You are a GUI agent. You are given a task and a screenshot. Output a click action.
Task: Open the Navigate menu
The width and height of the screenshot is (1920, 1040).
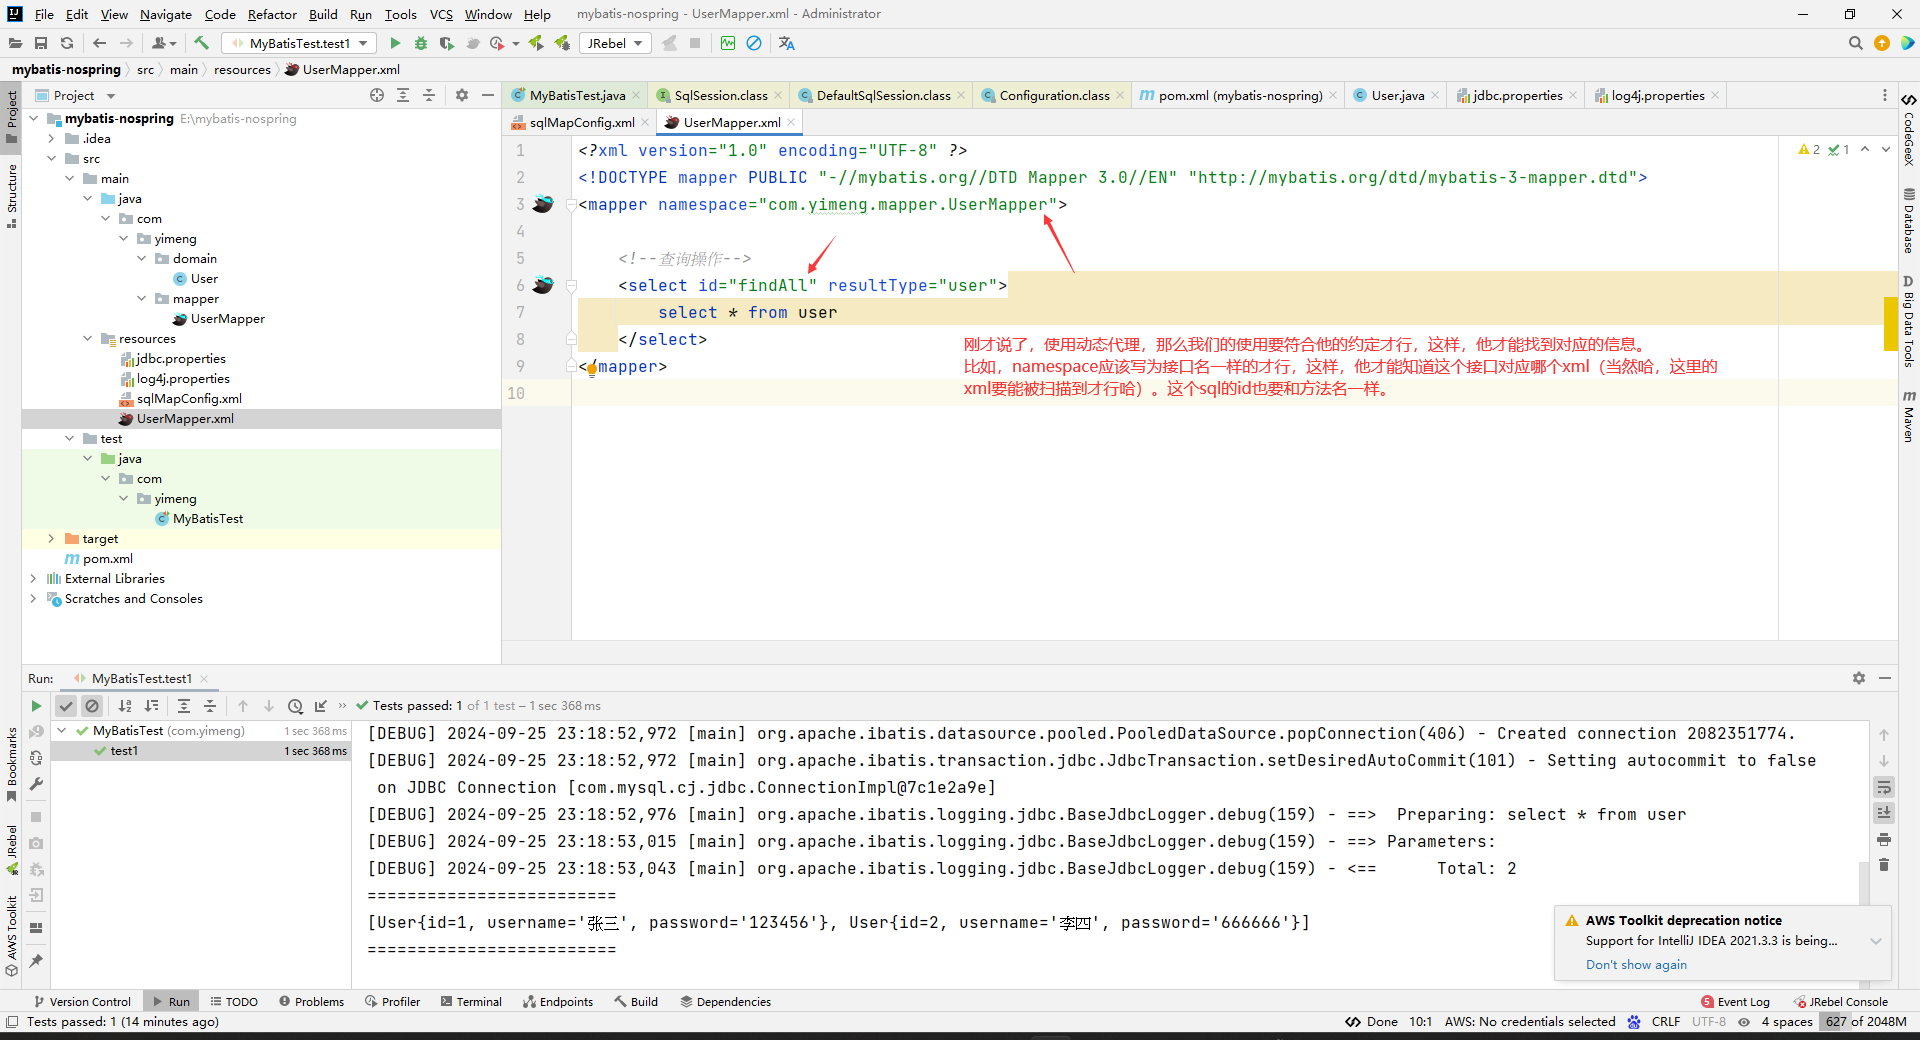coord(165,14)
